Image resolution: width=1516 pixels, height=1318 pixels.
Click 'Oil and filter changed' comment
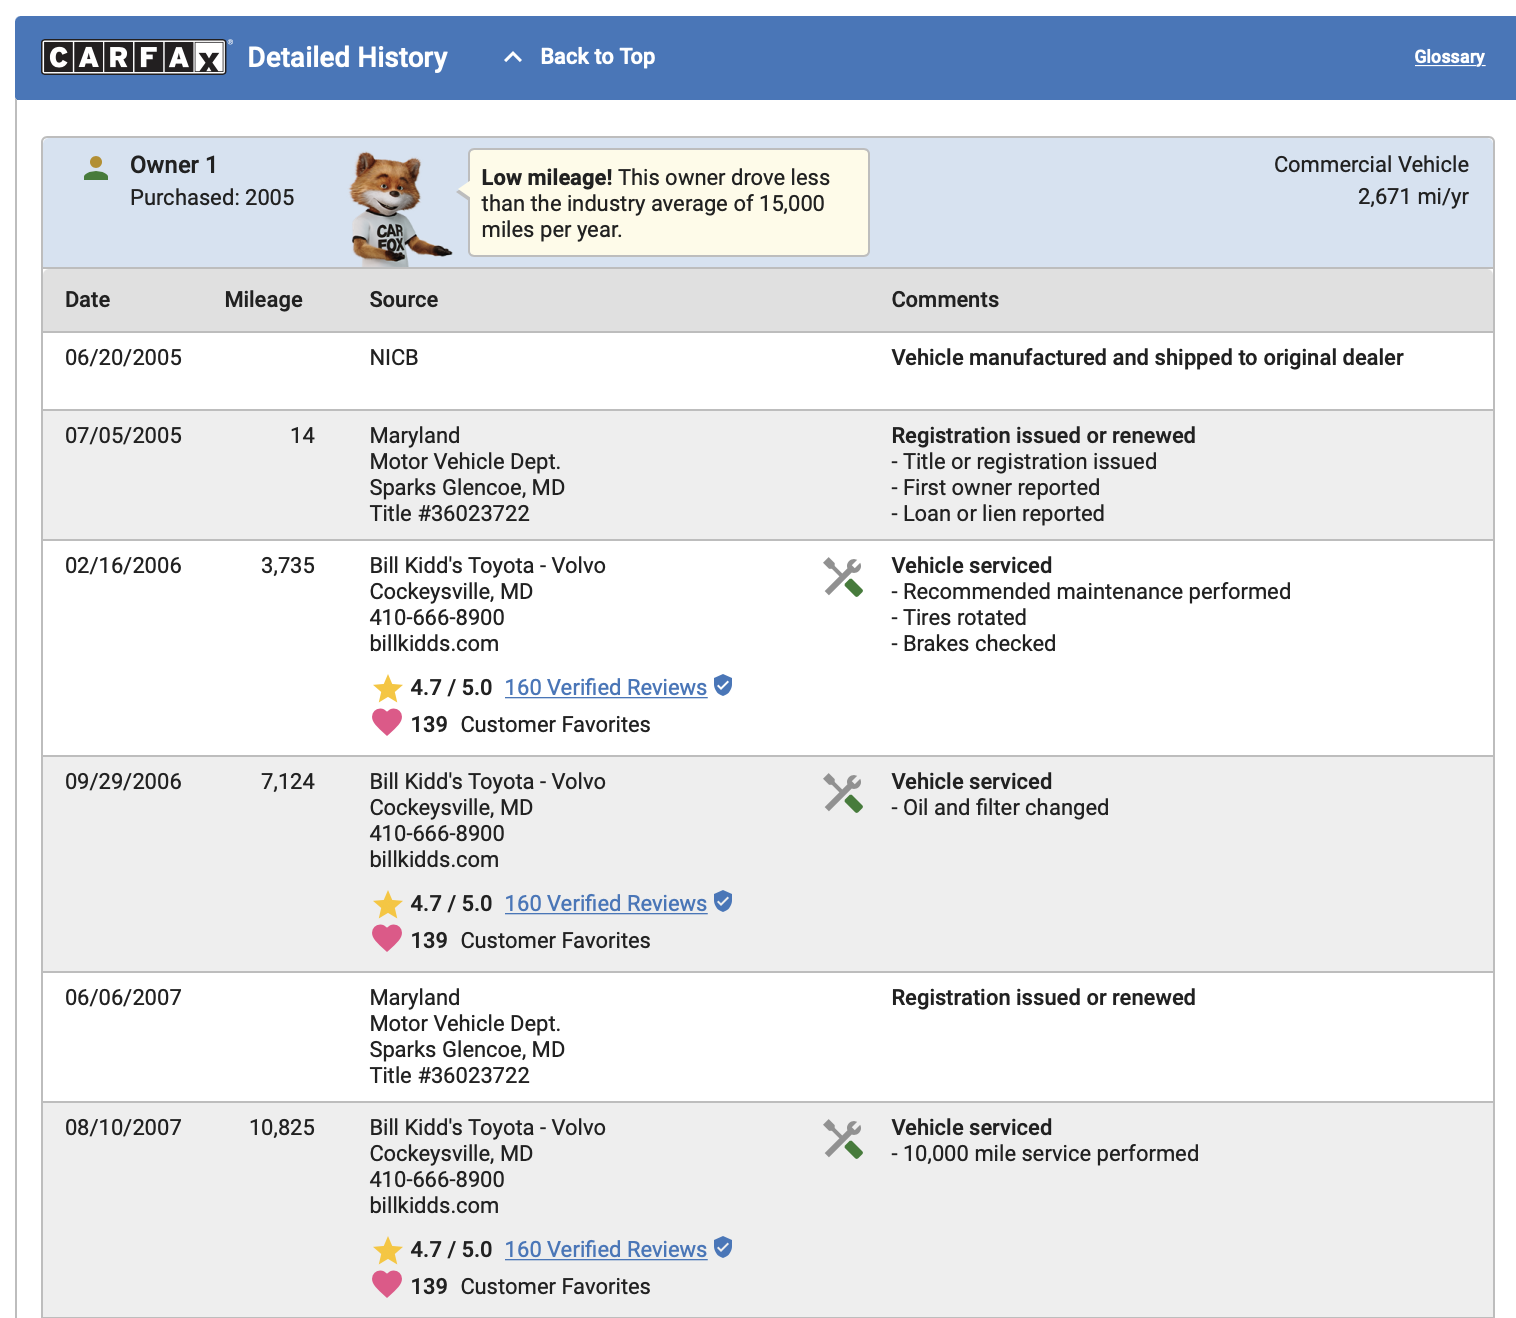(x=1000, y=808)
